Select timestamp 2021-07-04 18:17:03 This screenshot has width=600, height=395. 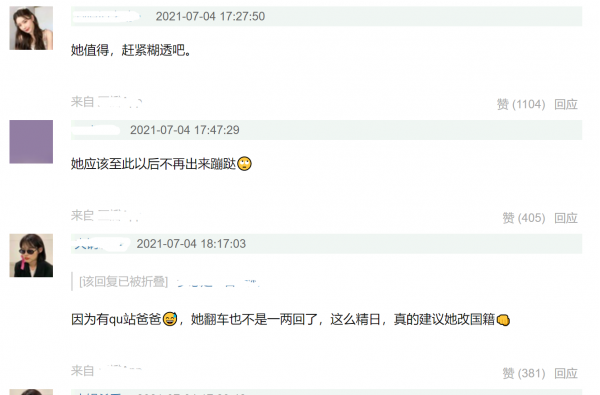pos(191,244)
